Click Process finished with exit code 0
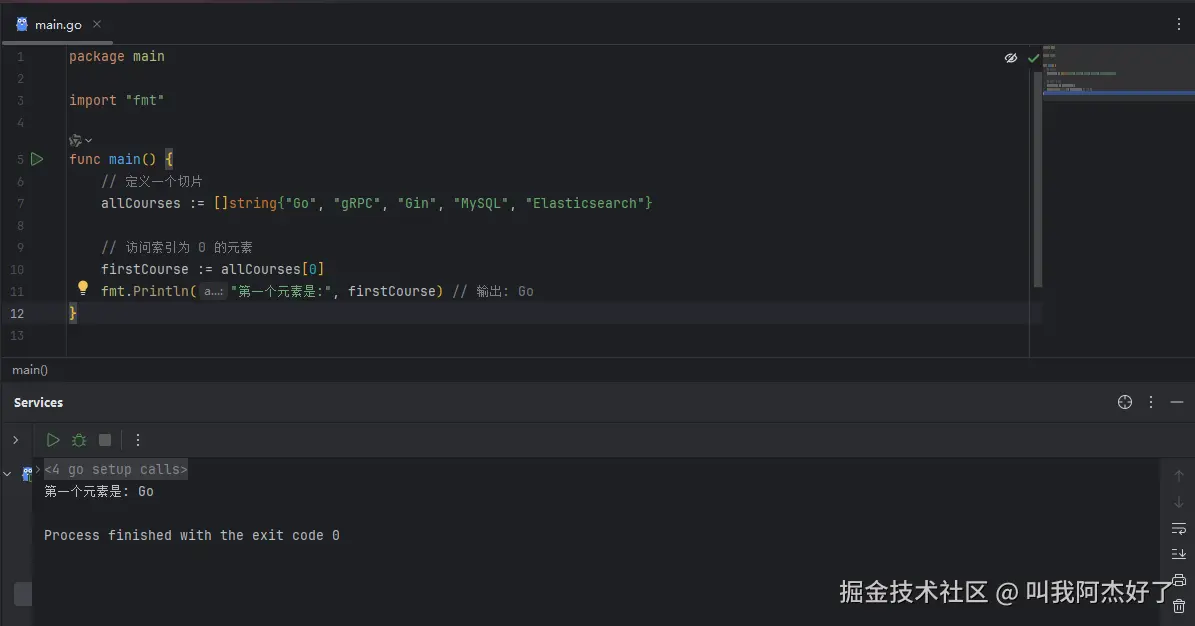This screenshot has height=626, width=1195. tap(191, 535)
